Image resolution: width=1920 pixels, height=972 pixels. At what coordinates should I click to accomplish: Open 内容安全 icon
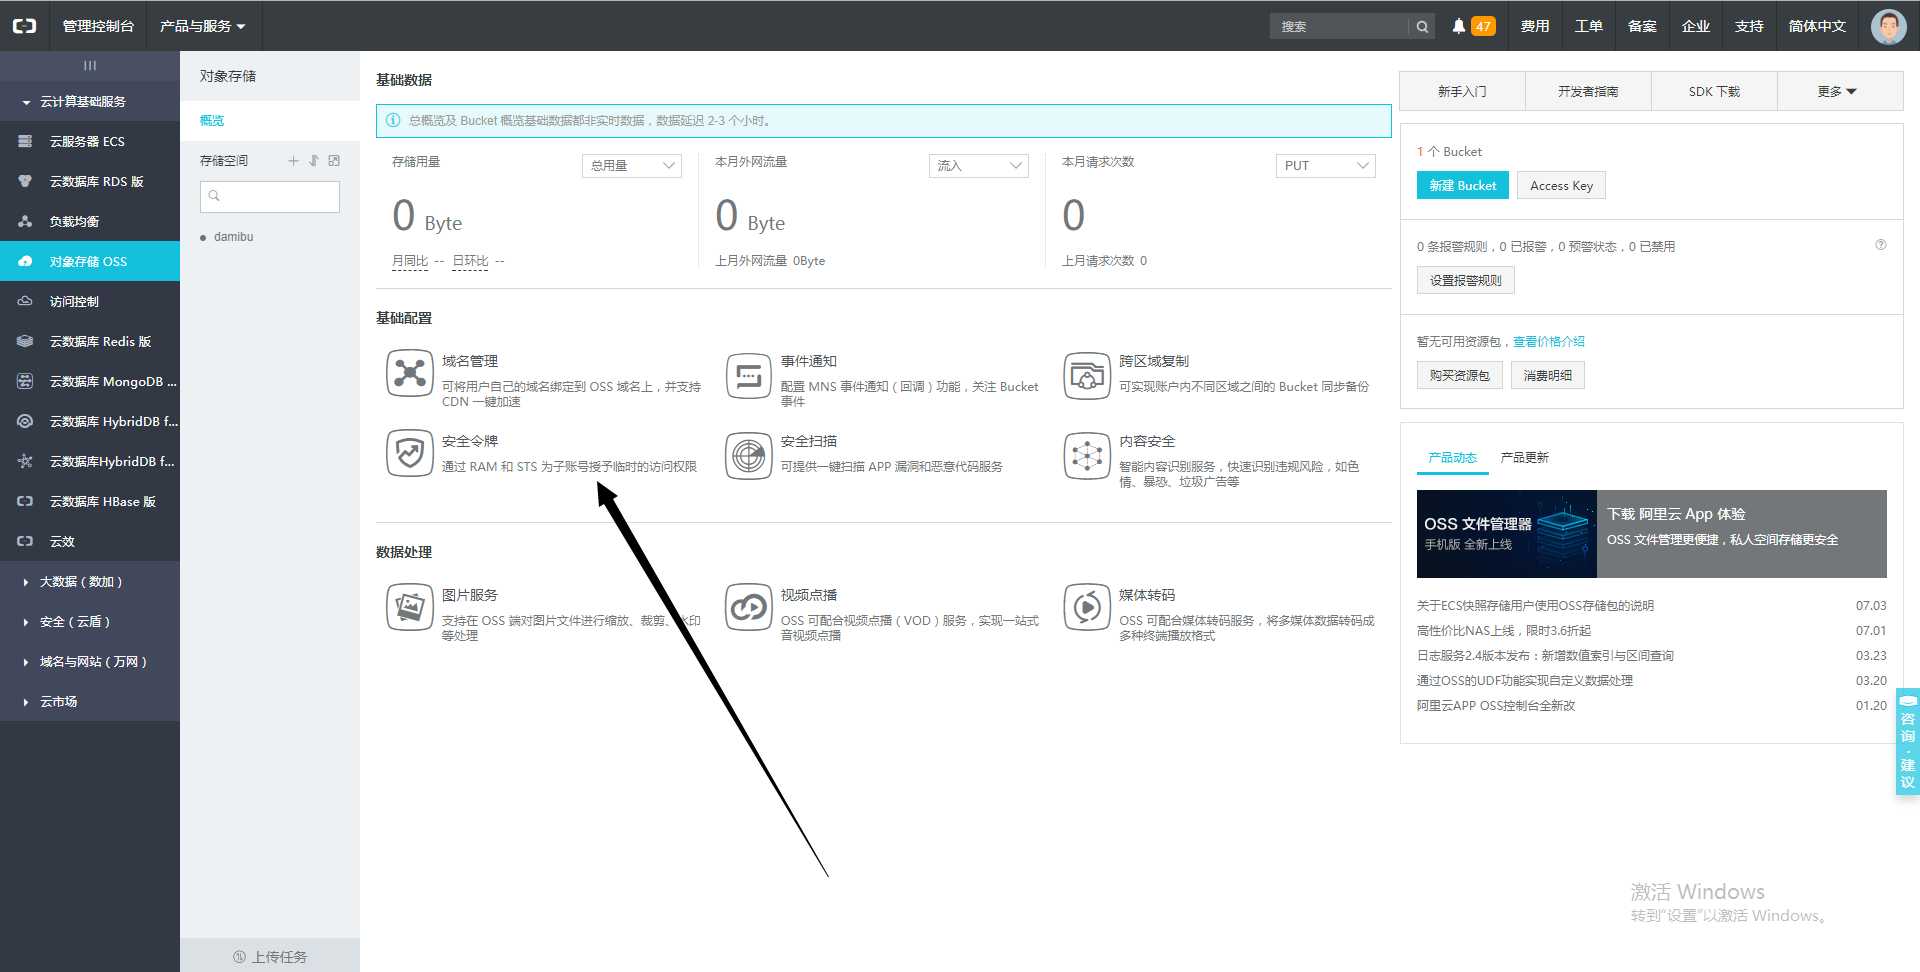[x=1087, y=455]
